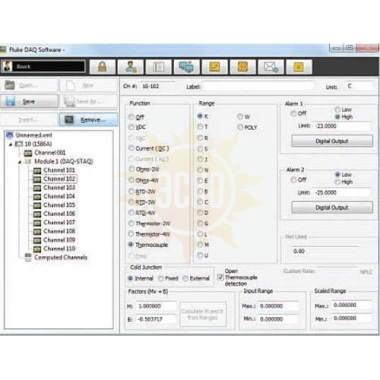This screenshot has width=380, height=380.
Task: Click the yellow X toolbar icon
Action: click(x=299, y=67)
